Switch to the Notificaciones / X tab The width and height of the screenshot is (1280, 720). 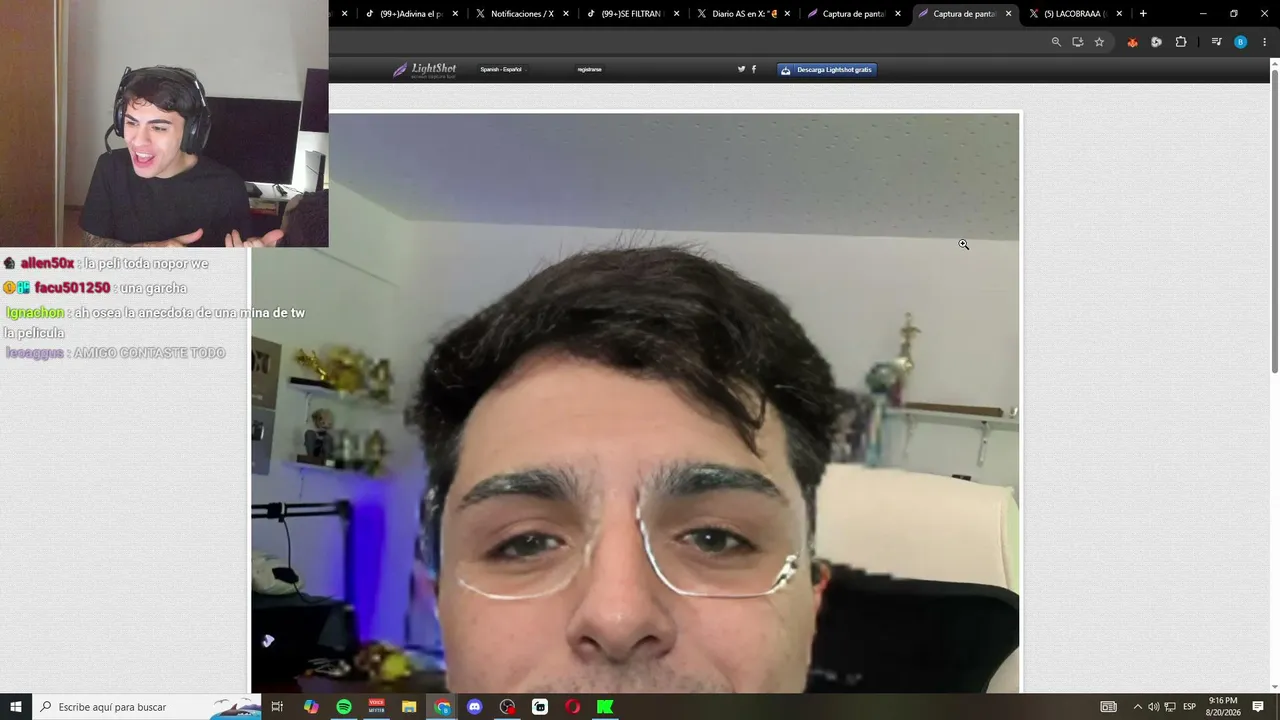[522, 14]
